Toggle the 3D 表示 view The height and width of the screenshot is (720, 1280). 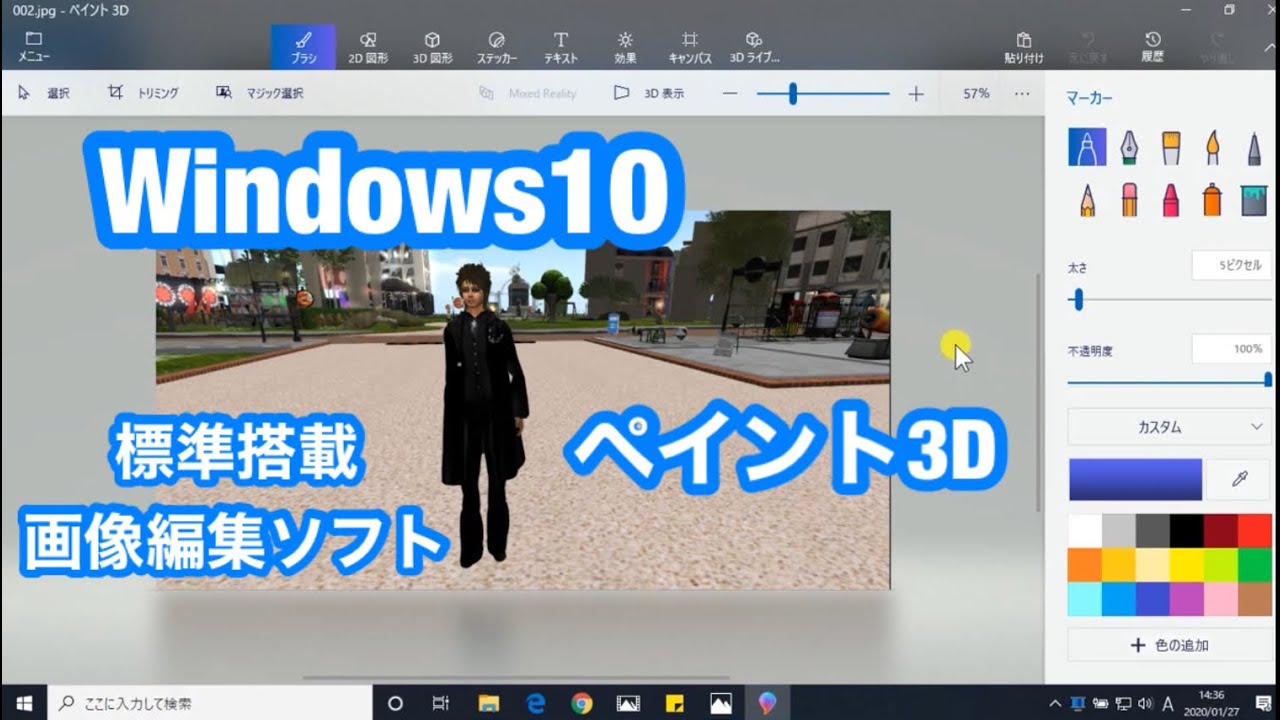[x=648, y=93]
